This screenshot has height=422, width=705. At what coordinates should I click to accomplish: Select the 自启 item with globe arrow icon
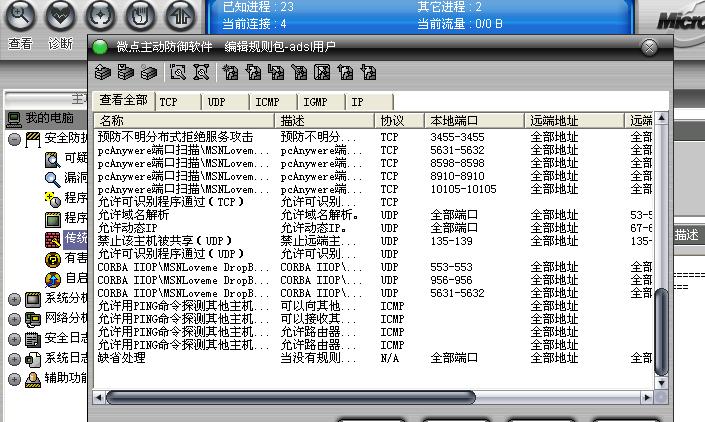coord(66,279)
